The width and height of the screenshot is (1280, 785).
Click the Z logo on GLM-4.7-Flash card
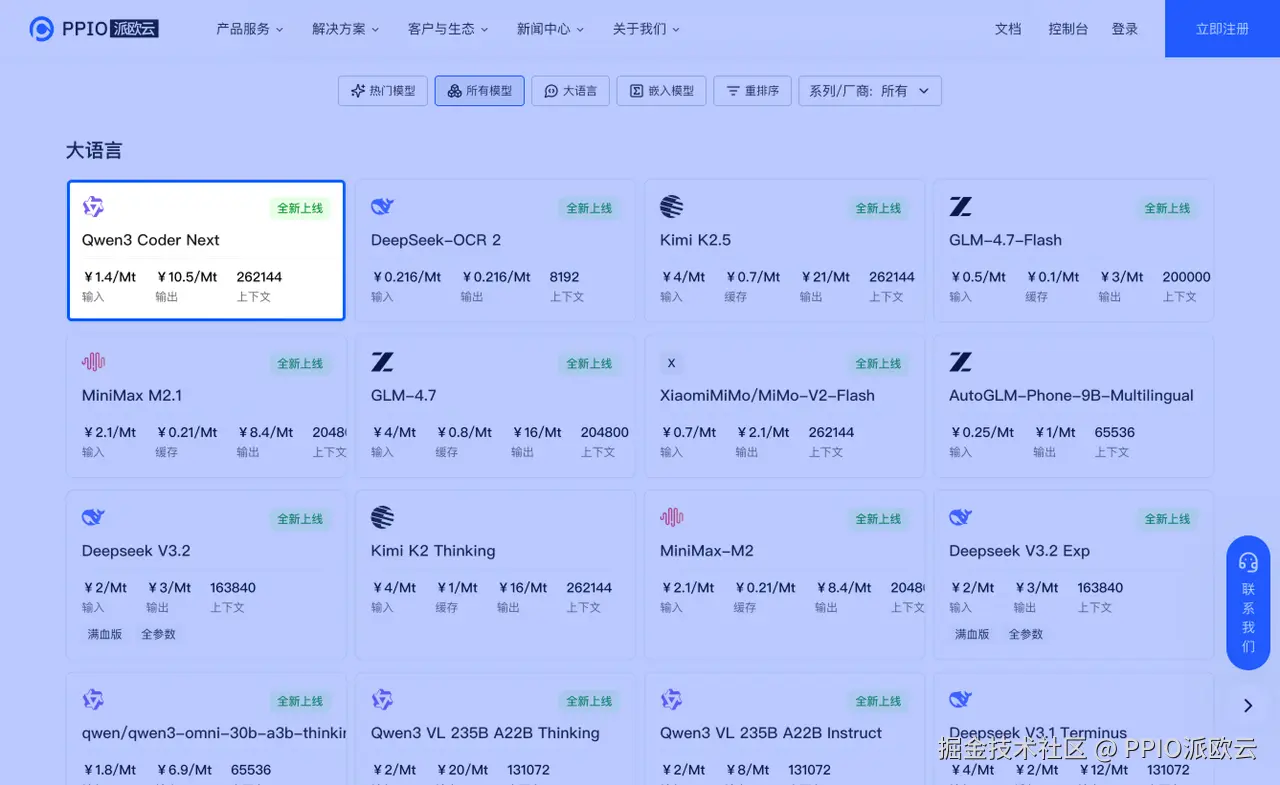(x=960, y=207)
